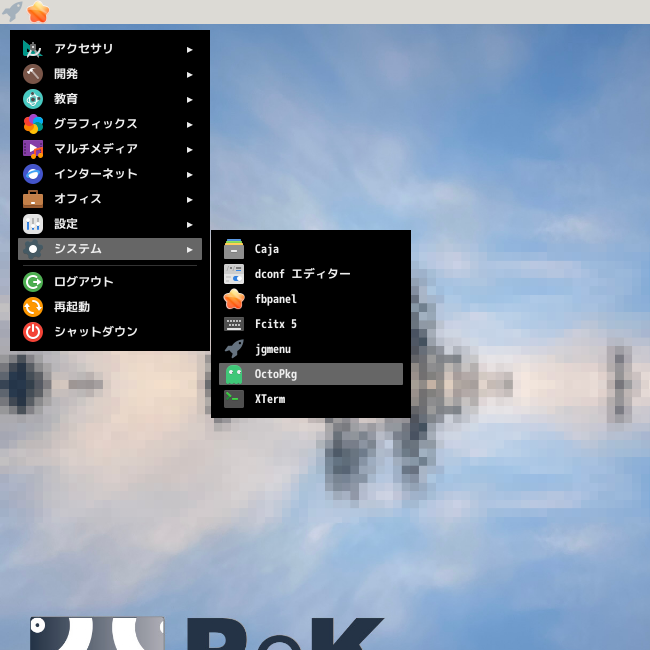650x650 pixels.
Task: Choose the オフィス menu entry
Action: pos(110,199)
